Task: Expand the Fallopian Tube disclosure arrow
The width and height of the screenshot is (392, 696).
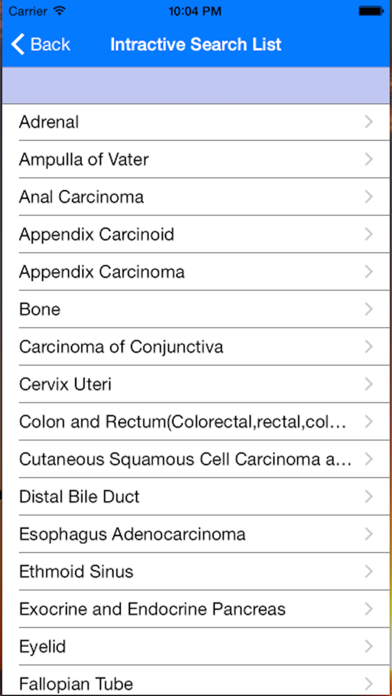Action: tap(368, 683)
